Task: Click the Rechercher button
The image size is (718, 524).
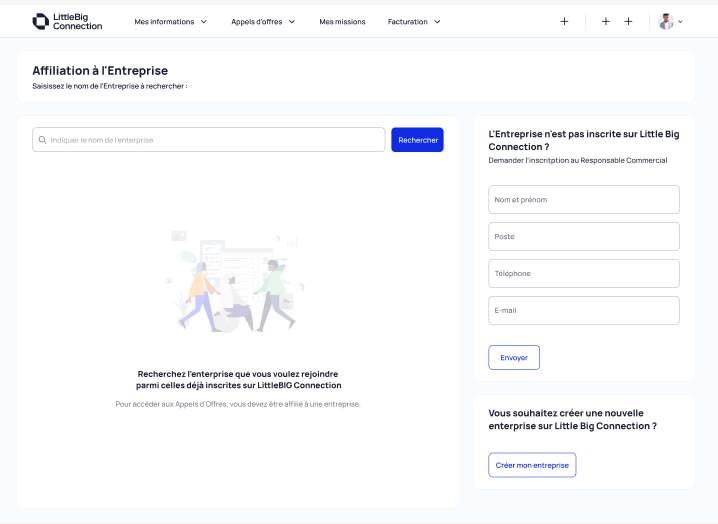Action: pos(418,140)
